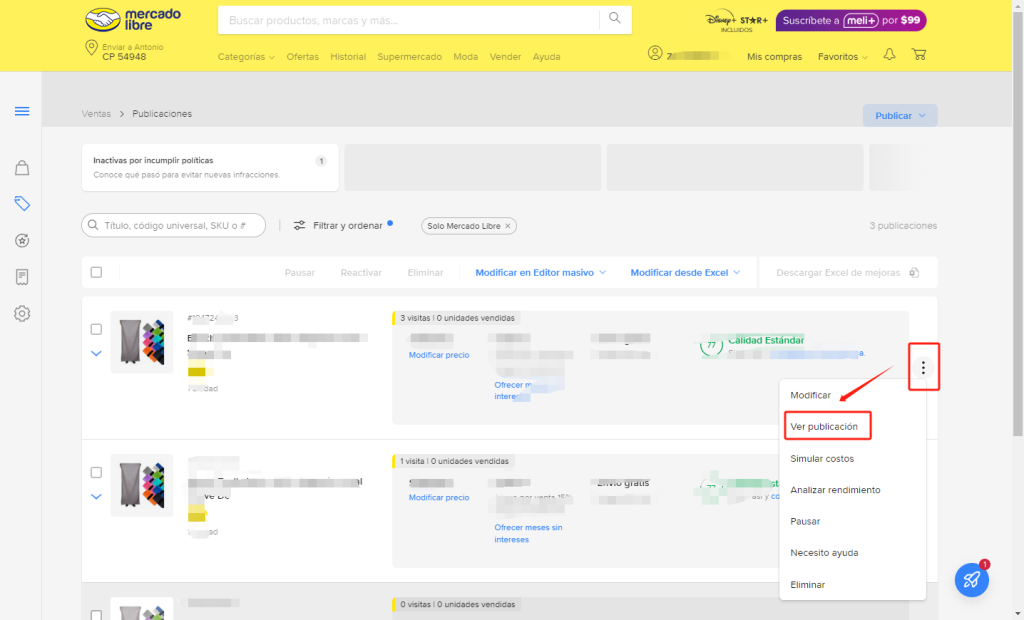Click the Disney+ Star logo

point(737,21)
